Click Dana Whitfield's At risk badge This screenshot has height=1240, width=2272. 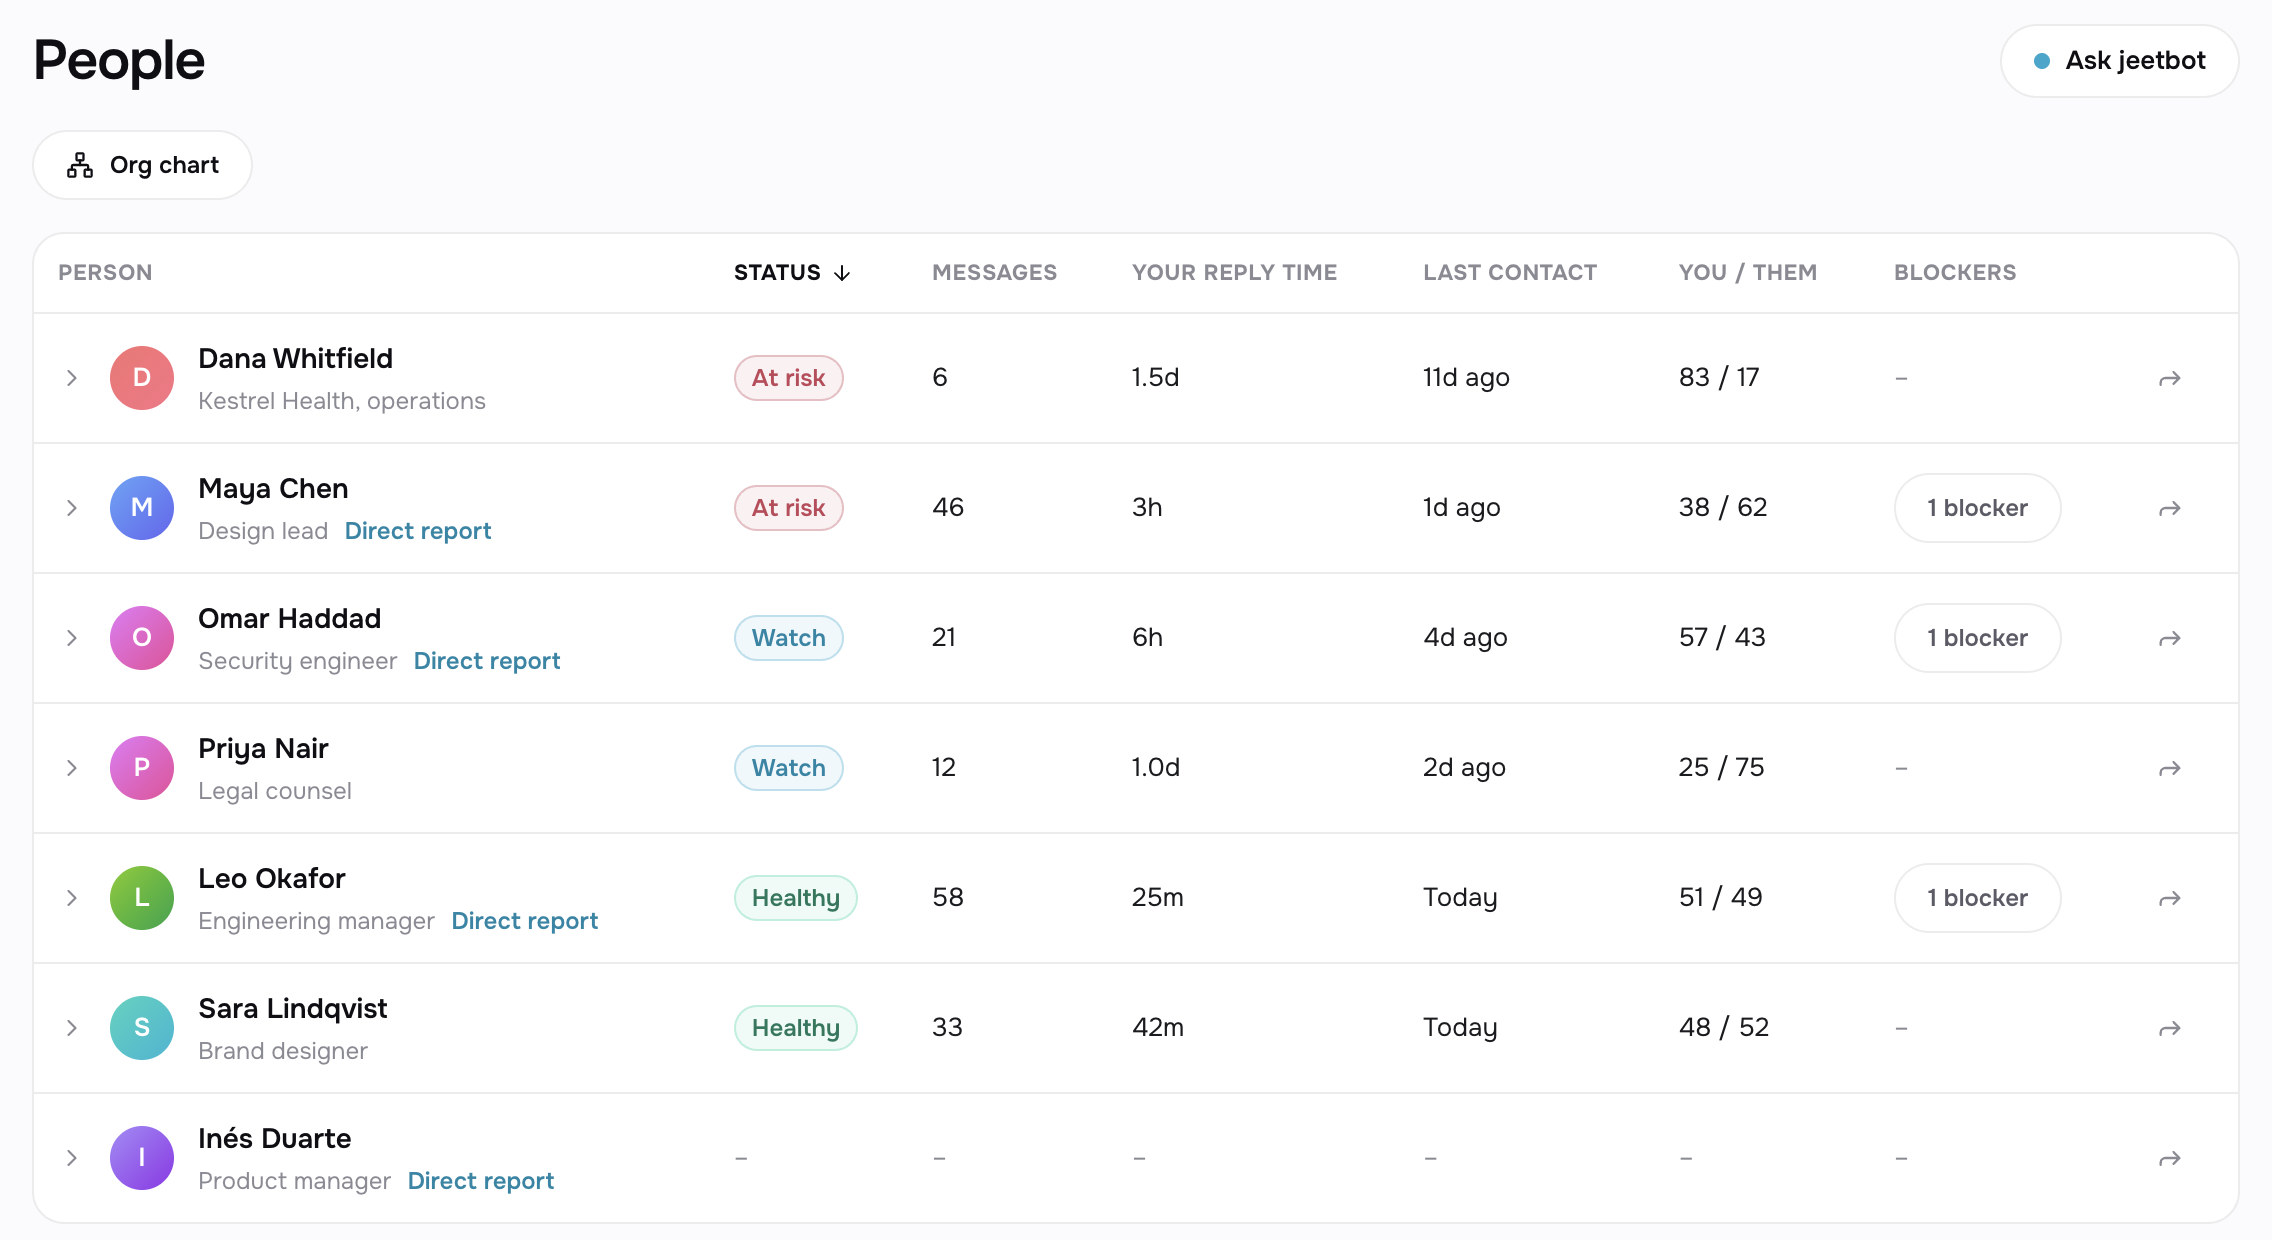789,378
